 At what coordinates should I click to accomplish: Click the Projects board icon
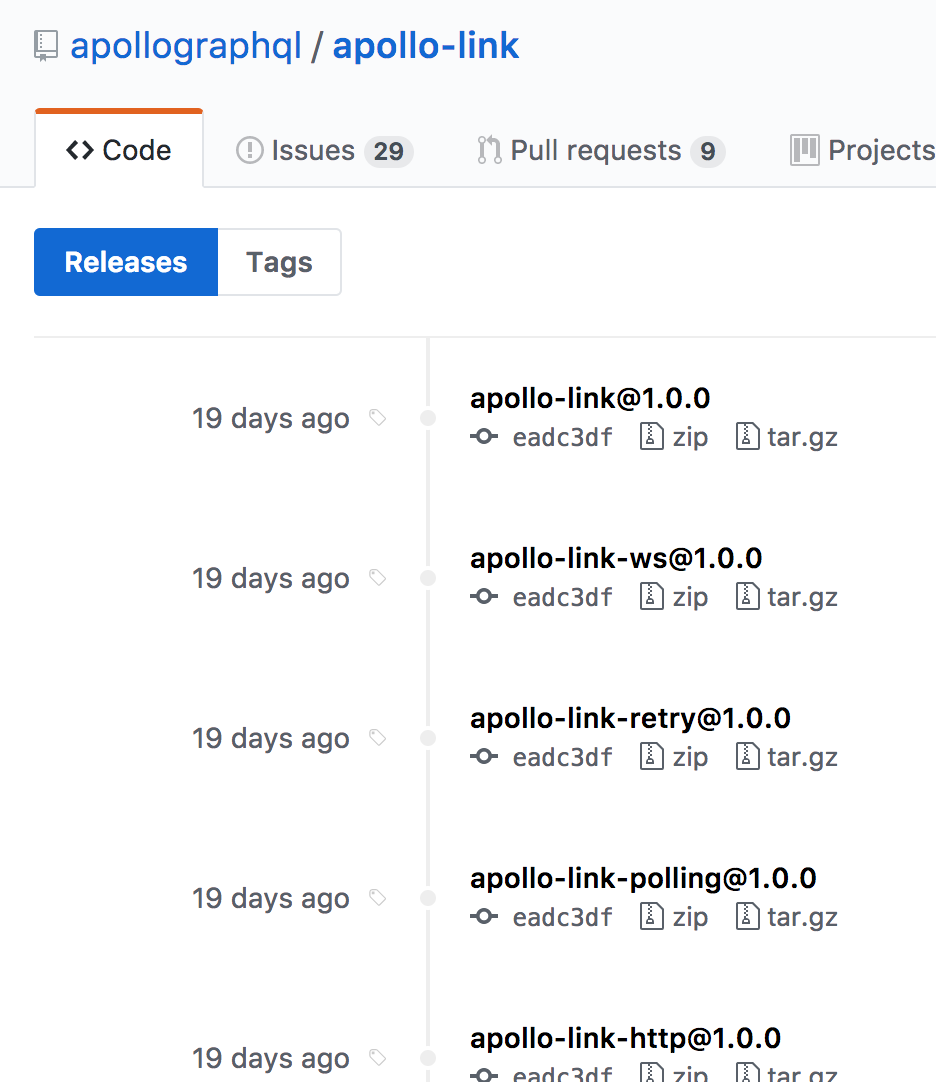point(807,150)
